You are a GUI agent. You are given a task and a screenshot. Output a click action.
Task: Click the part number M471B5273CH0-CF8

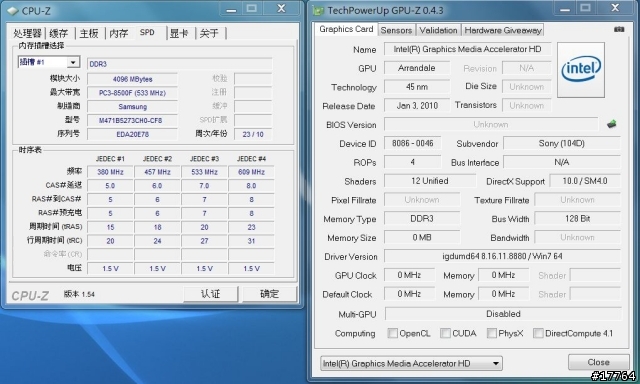click(x=132, y=120)
